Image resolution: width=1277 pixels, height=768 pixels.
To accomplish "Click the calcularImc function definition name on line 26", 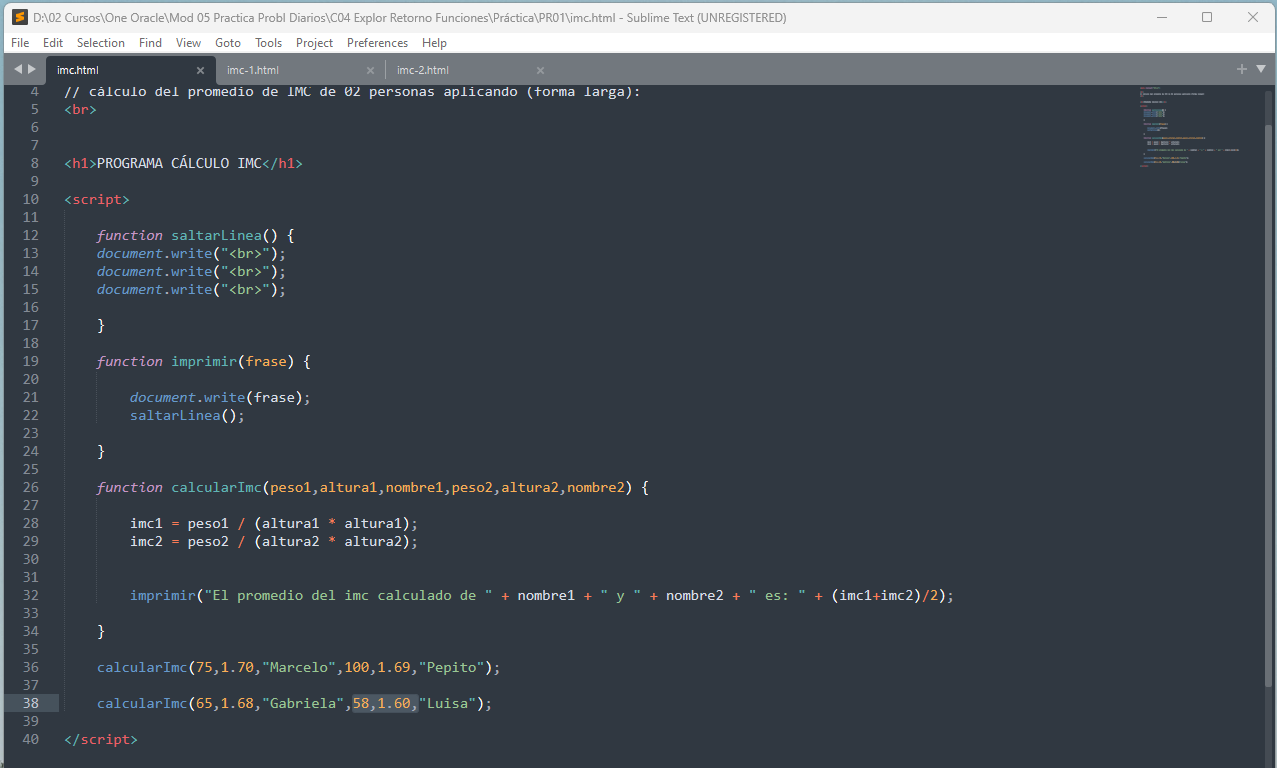I will (x=216, y=487).
